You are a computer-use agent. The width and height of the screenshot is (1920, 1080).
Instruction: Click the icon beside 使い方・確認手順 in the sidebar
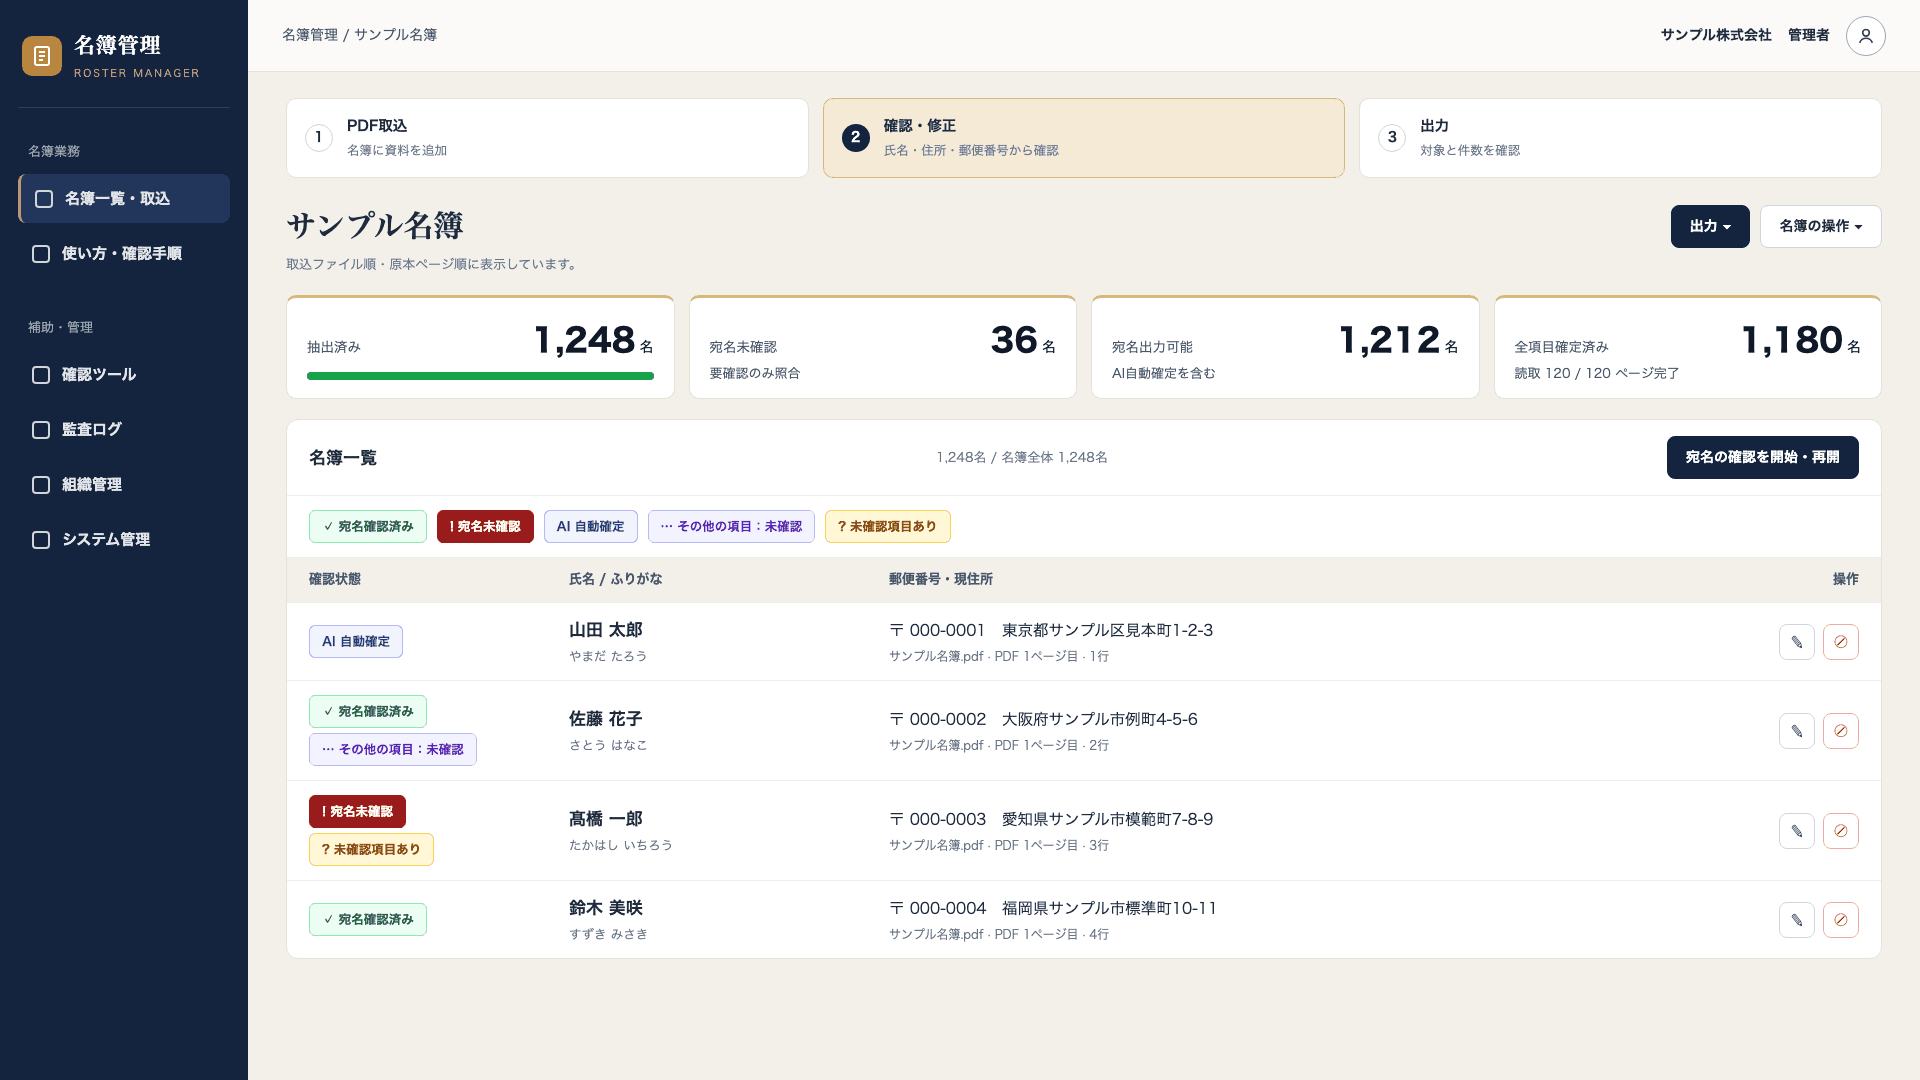tap(41, 254)
